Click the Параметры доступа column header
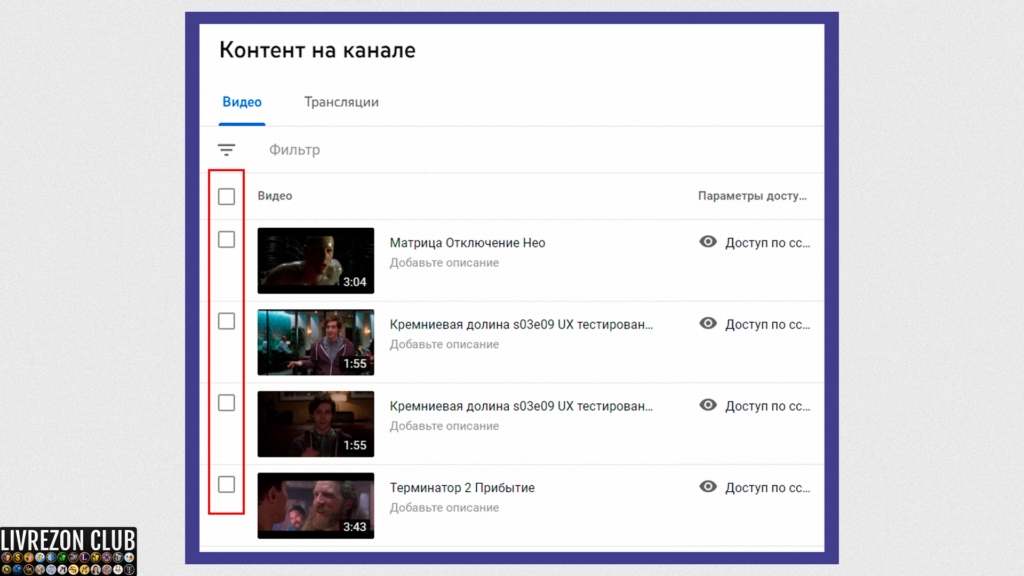 pyautogui.click(x=752, y=196)
